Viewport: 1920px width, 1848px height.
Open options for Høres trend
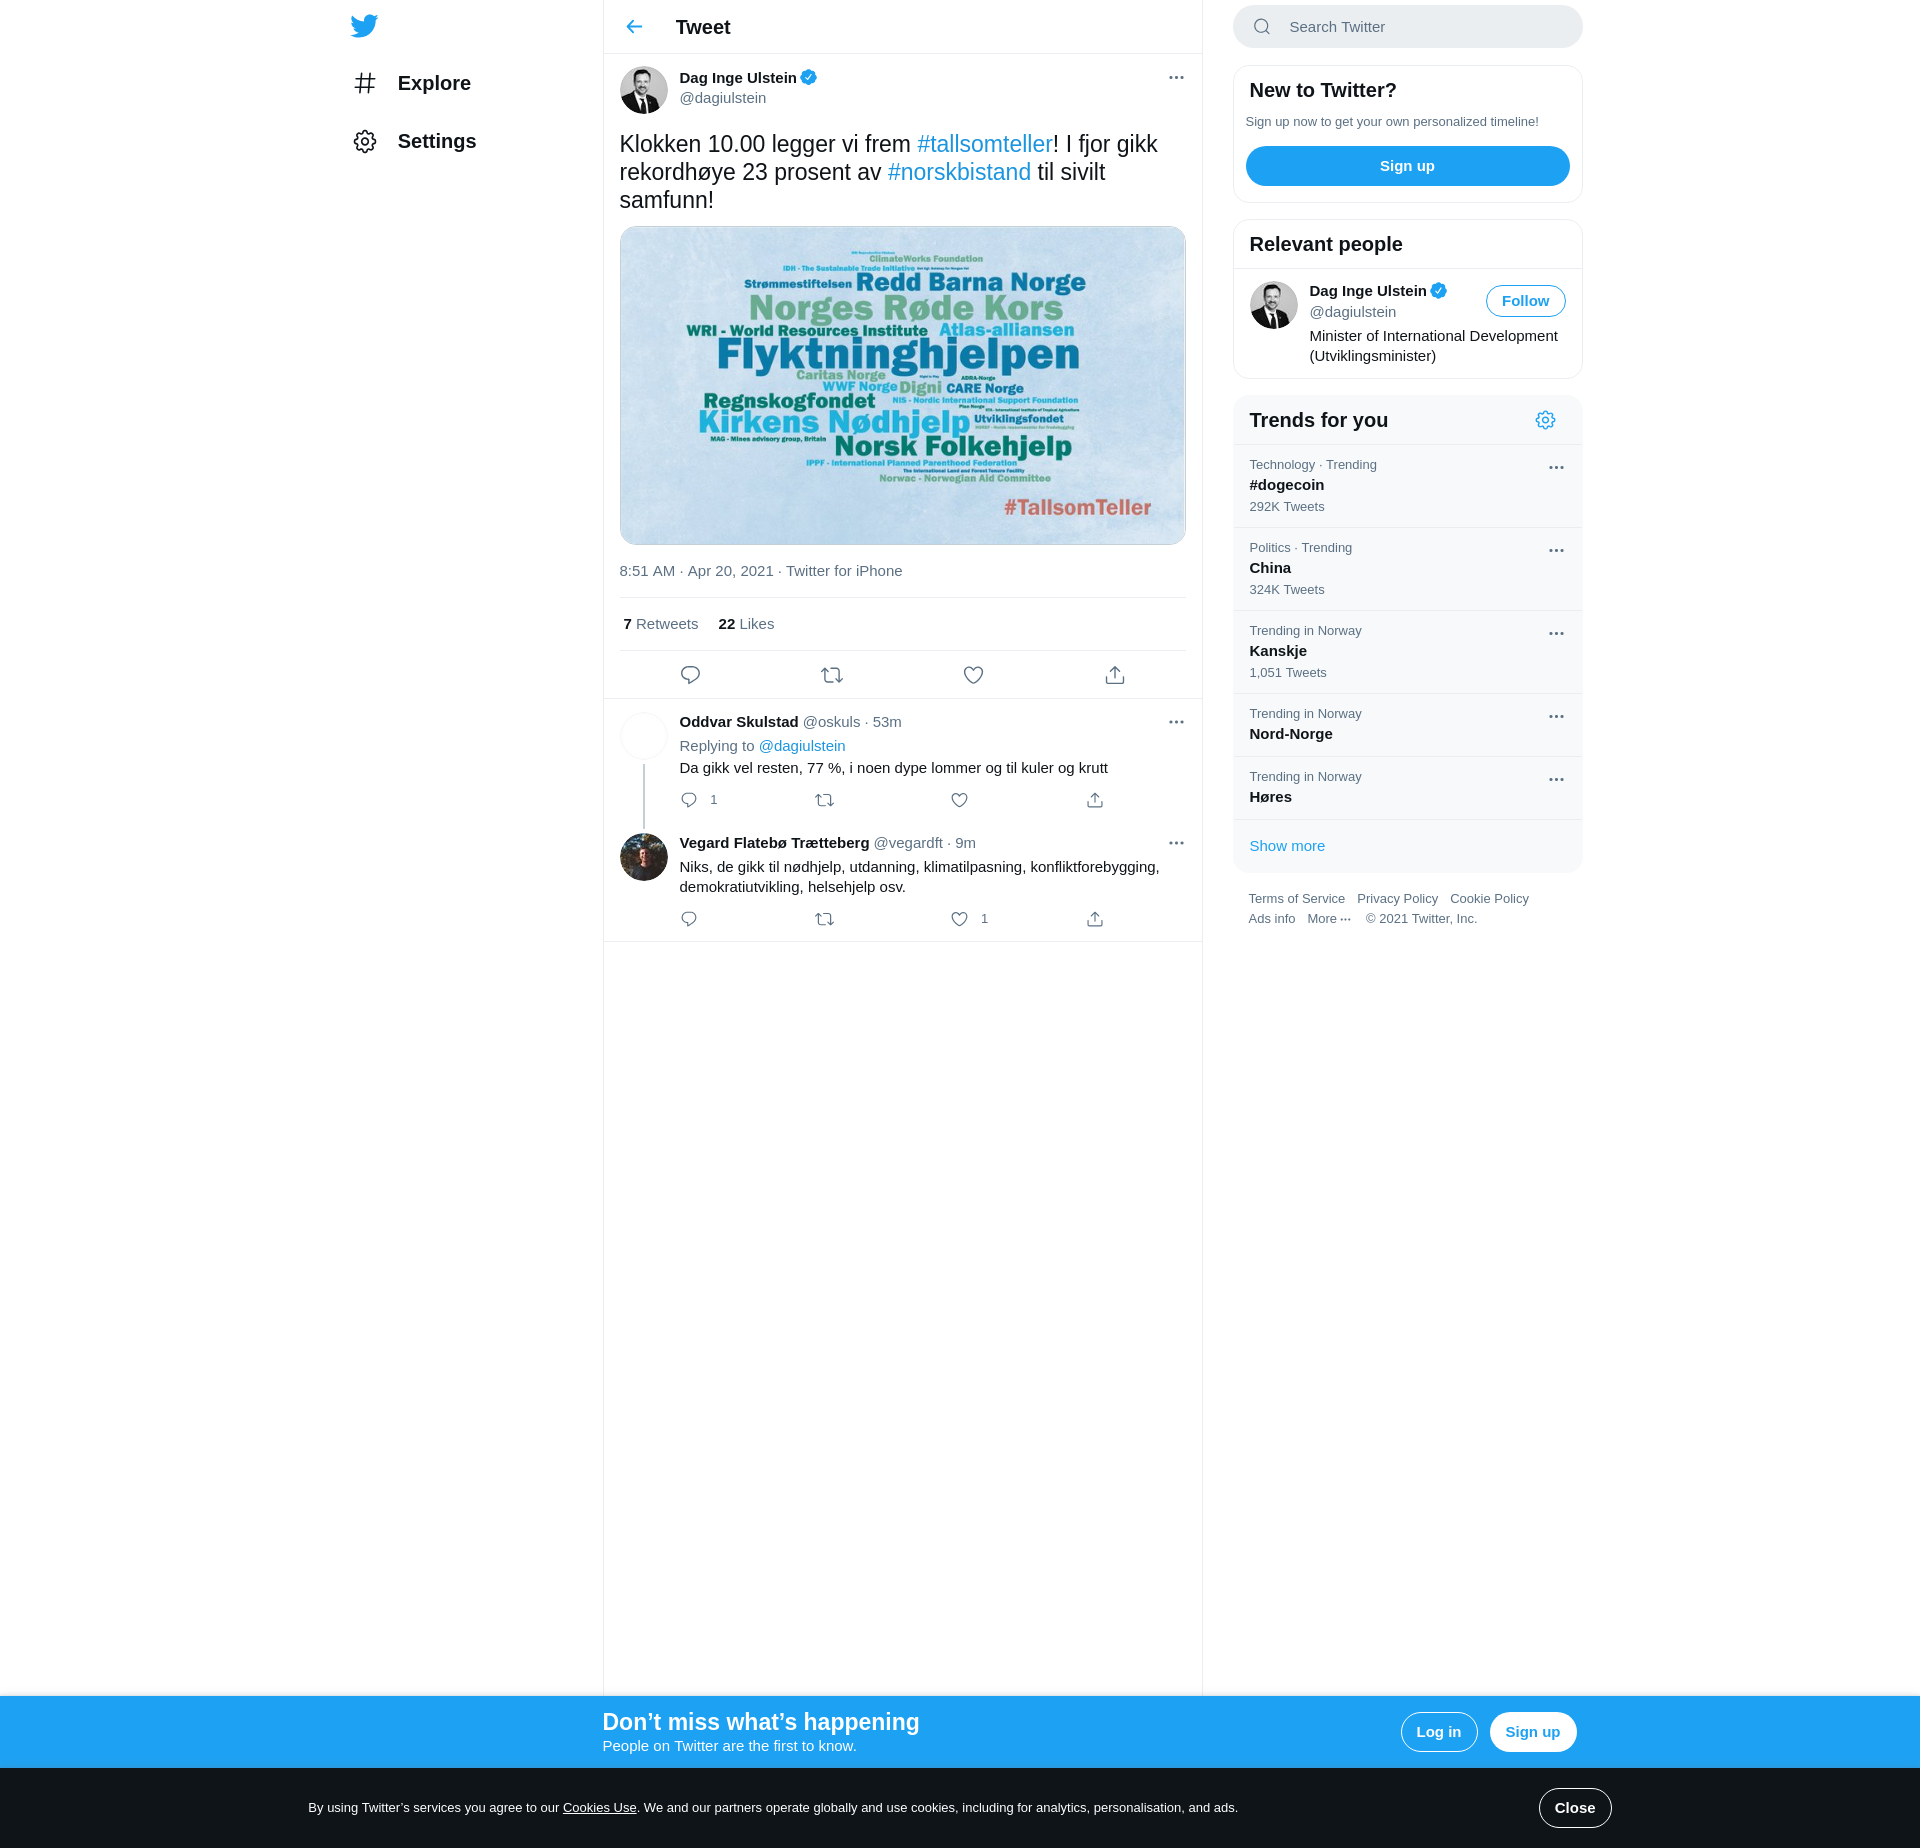(1556, 780)
